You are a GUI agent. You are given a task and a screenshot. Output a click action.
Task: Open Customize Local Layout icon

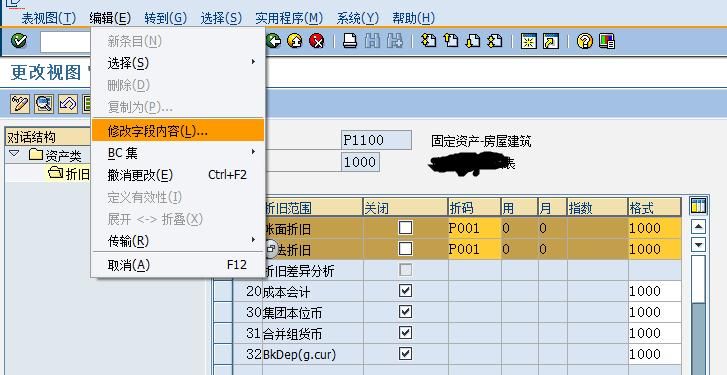(607, 41)
